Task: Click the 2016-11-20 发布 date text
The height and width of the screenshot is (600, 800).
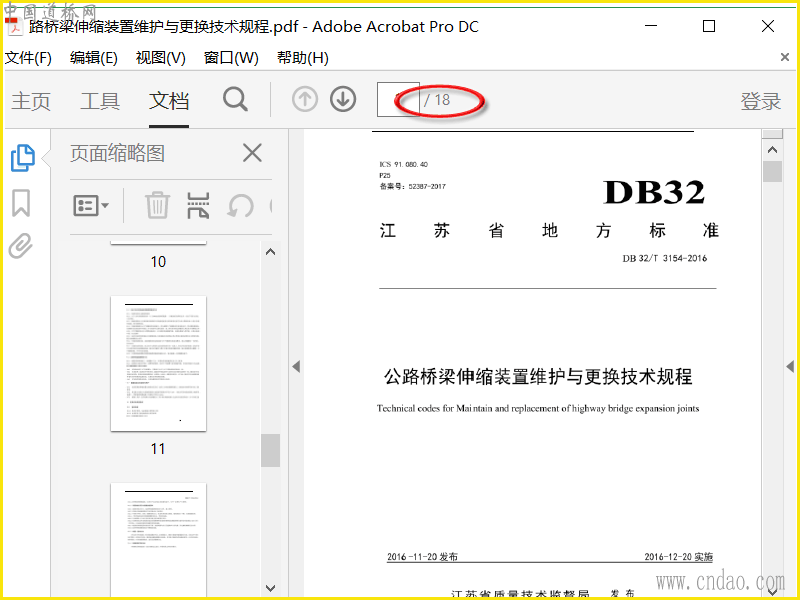Action: click(x=422, y=557)
